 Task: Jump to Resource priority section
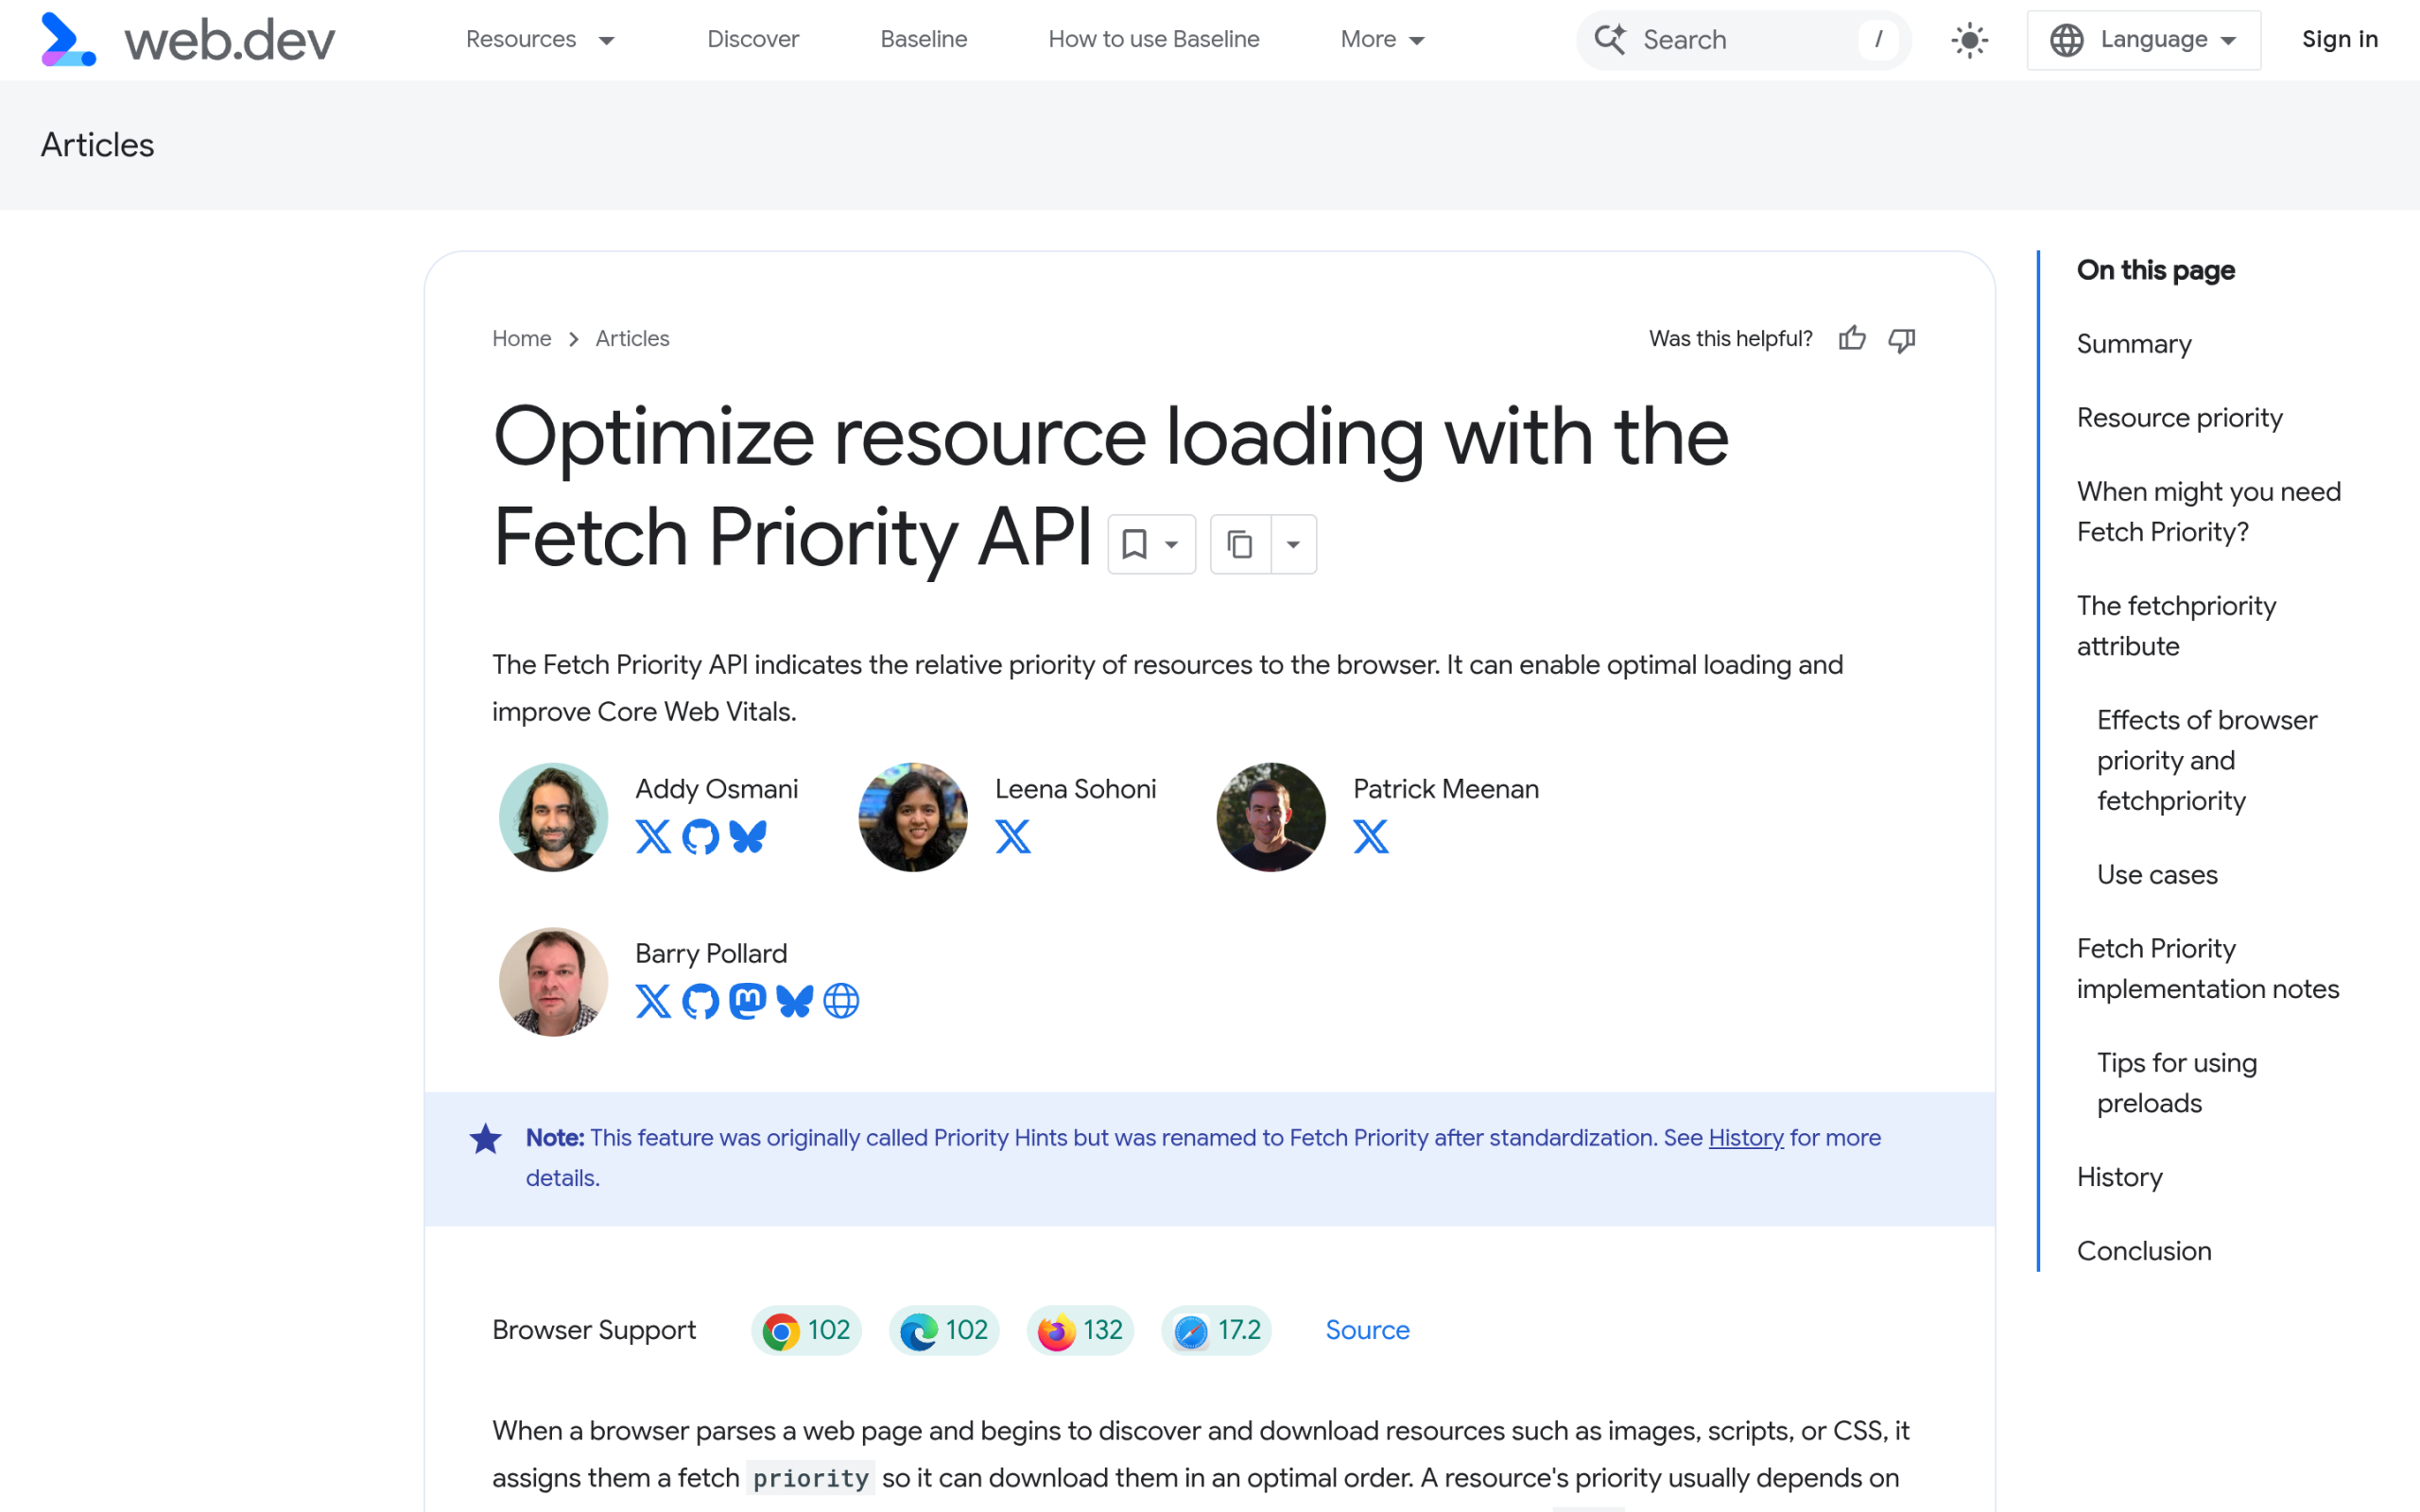[2180, 418]
